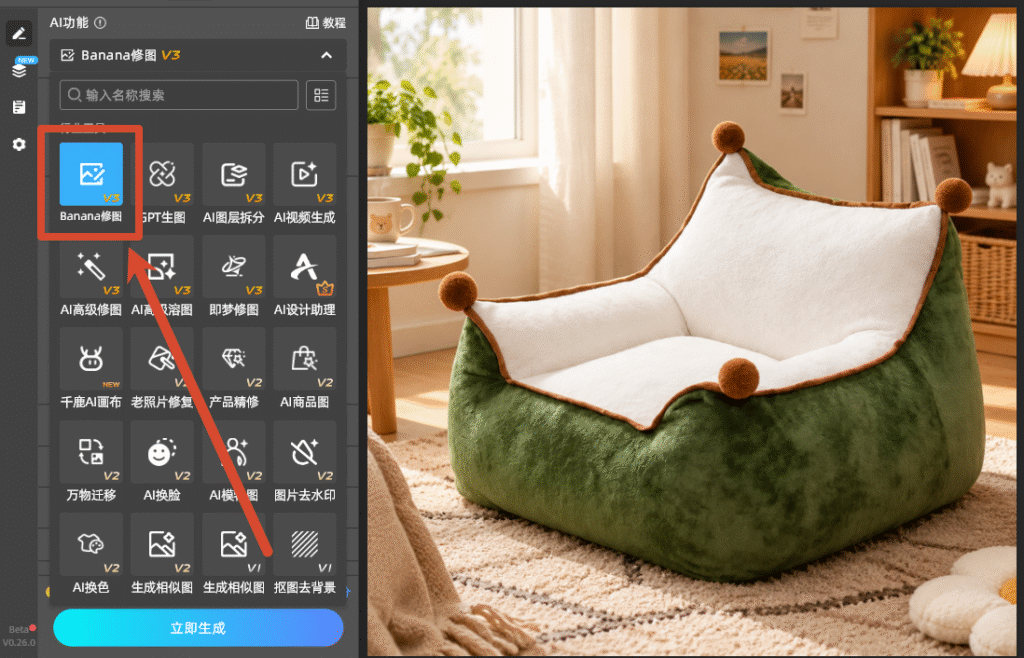Focus the 输入名称搜索 search field
This screenshot has width=1024, height=658.
click(x=179, y=95)
